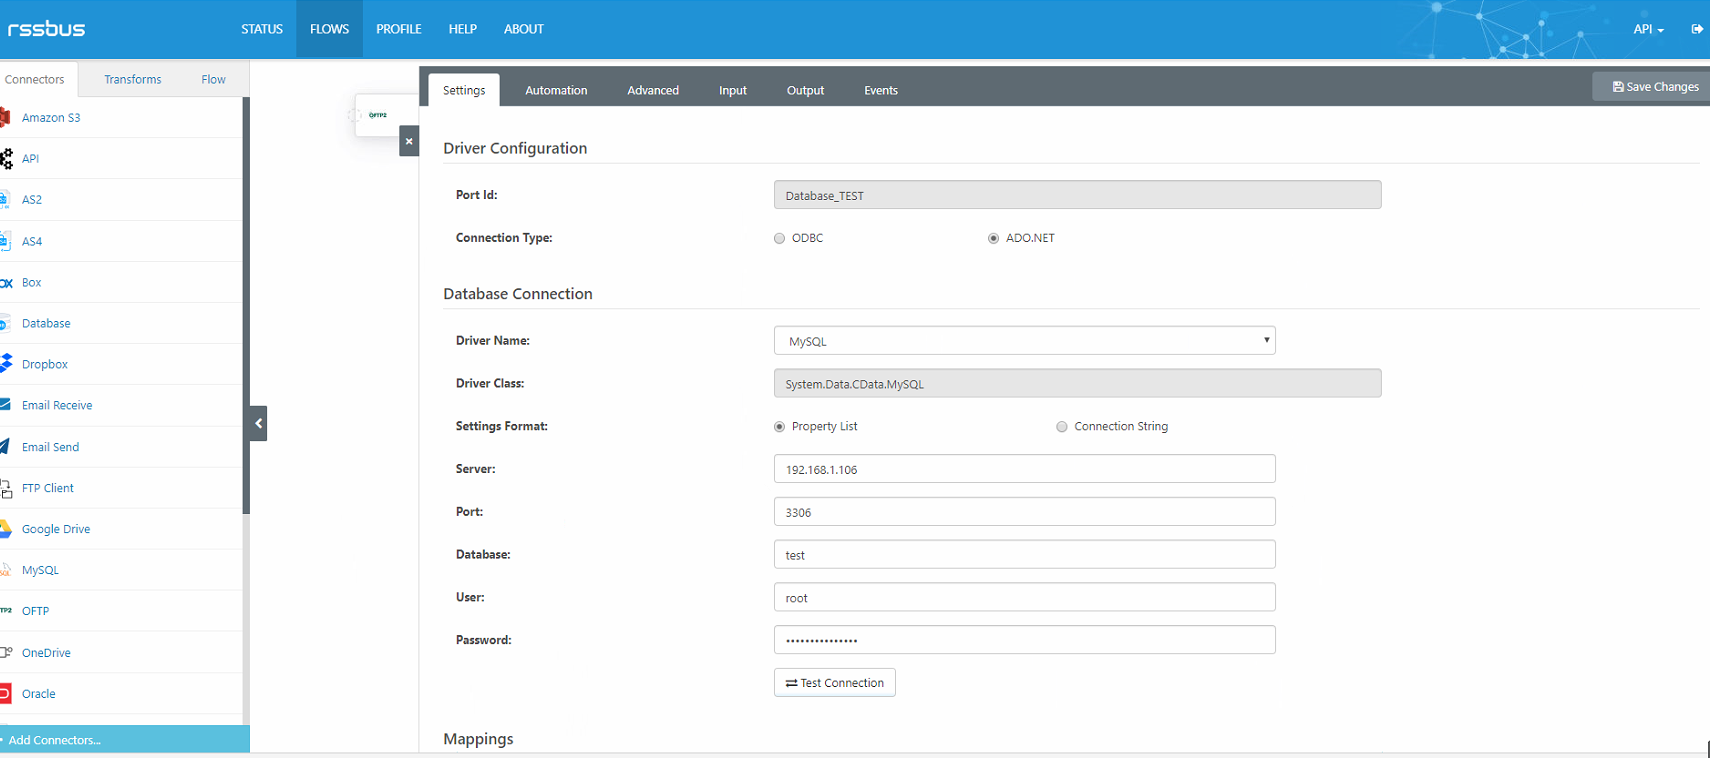
Task: Click the AS2 connector icon
Action: pyautogui.click(x=5, y=199)
